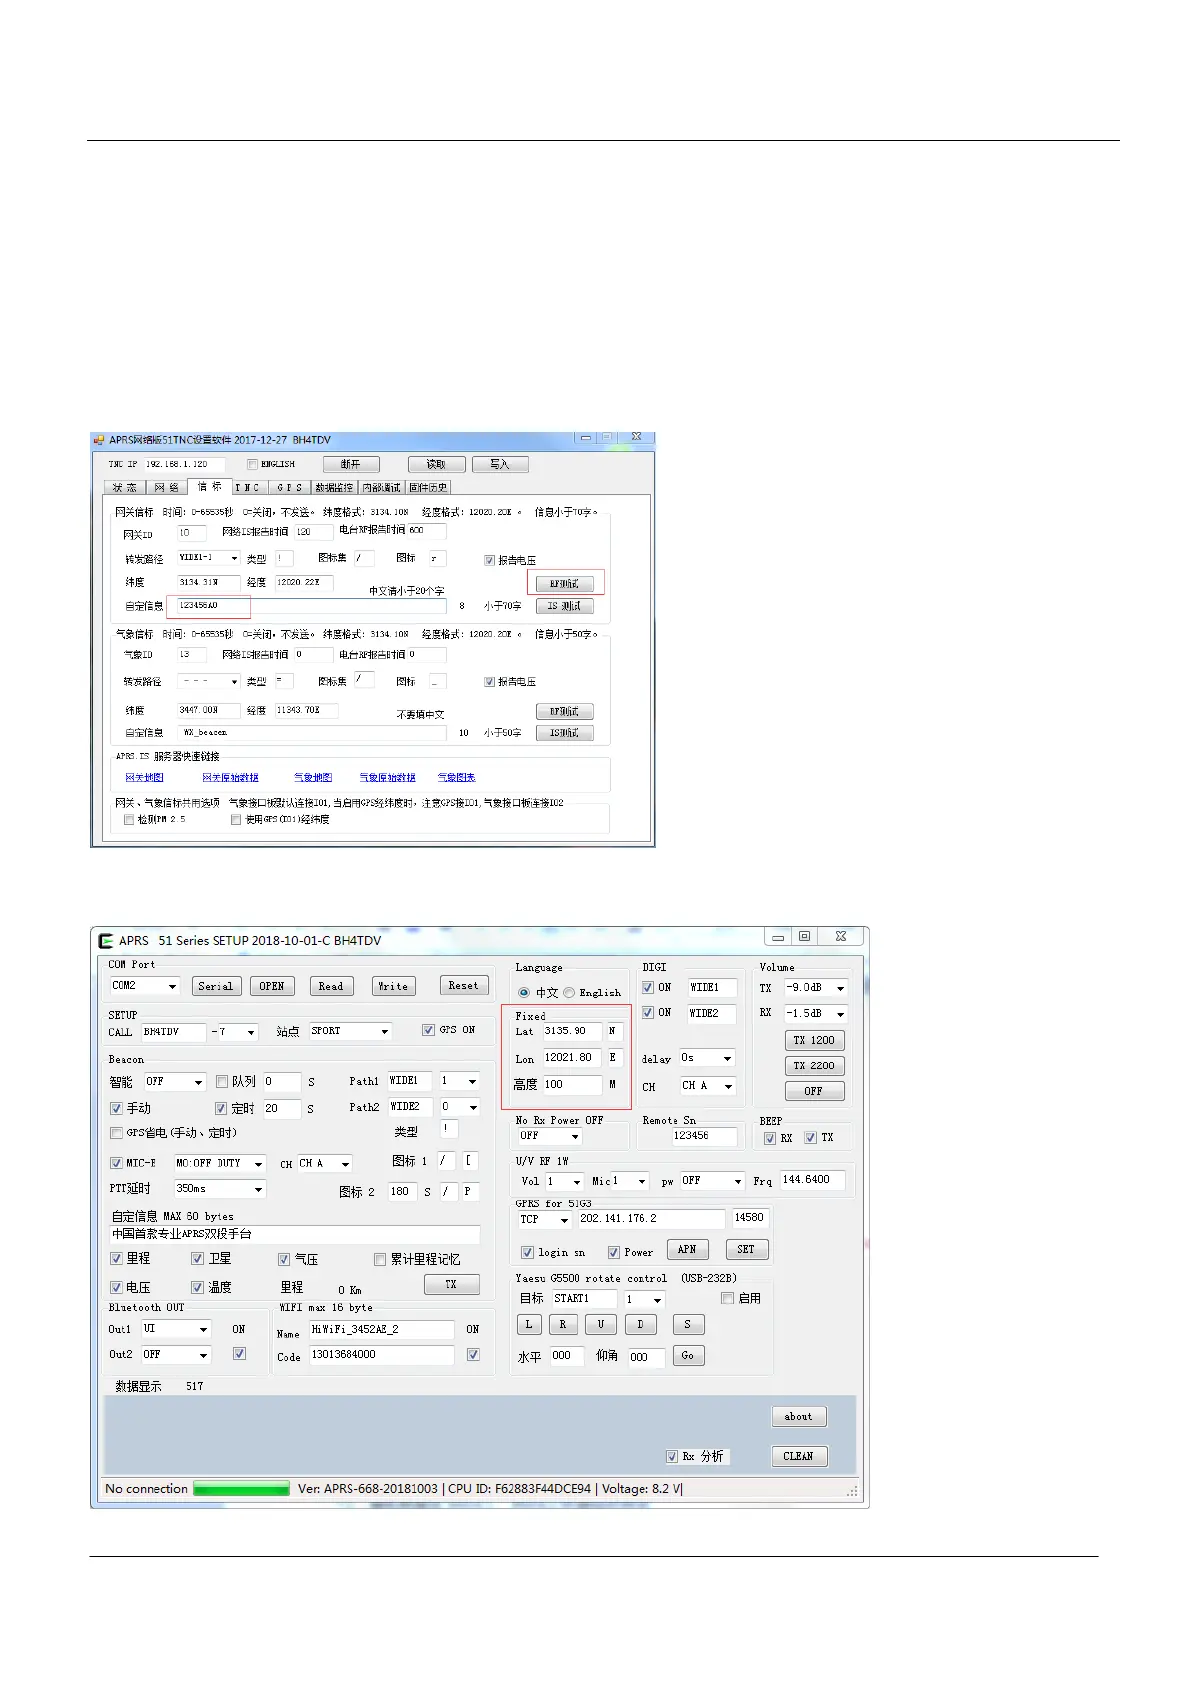The height and width of the screenshot is (1684, 1190).
Task: Open the 气象图表 link
Action: pos(457,777)
